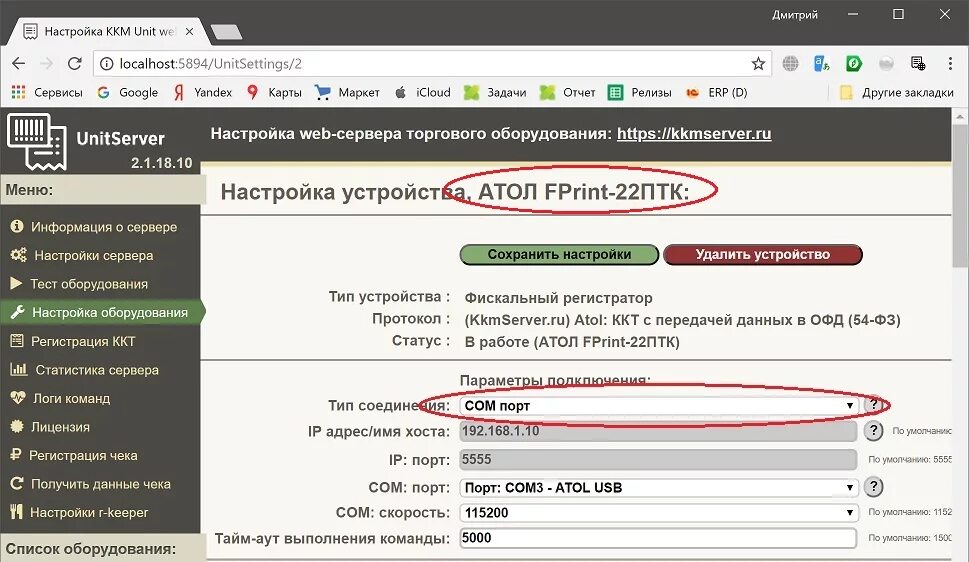Open Регистрация ККТ menu item
Viewport: 969px width, 562px height.
point(73,341)
